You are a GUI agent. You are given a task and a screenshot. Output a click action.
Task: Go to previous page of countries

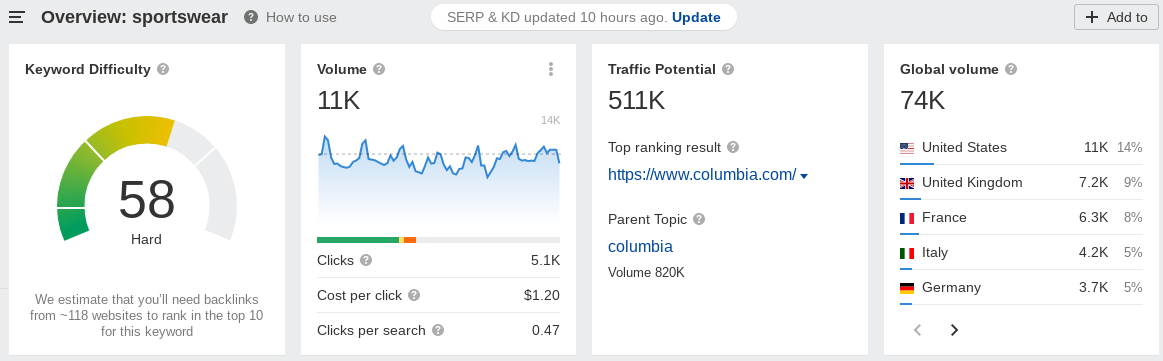point(917,330)
